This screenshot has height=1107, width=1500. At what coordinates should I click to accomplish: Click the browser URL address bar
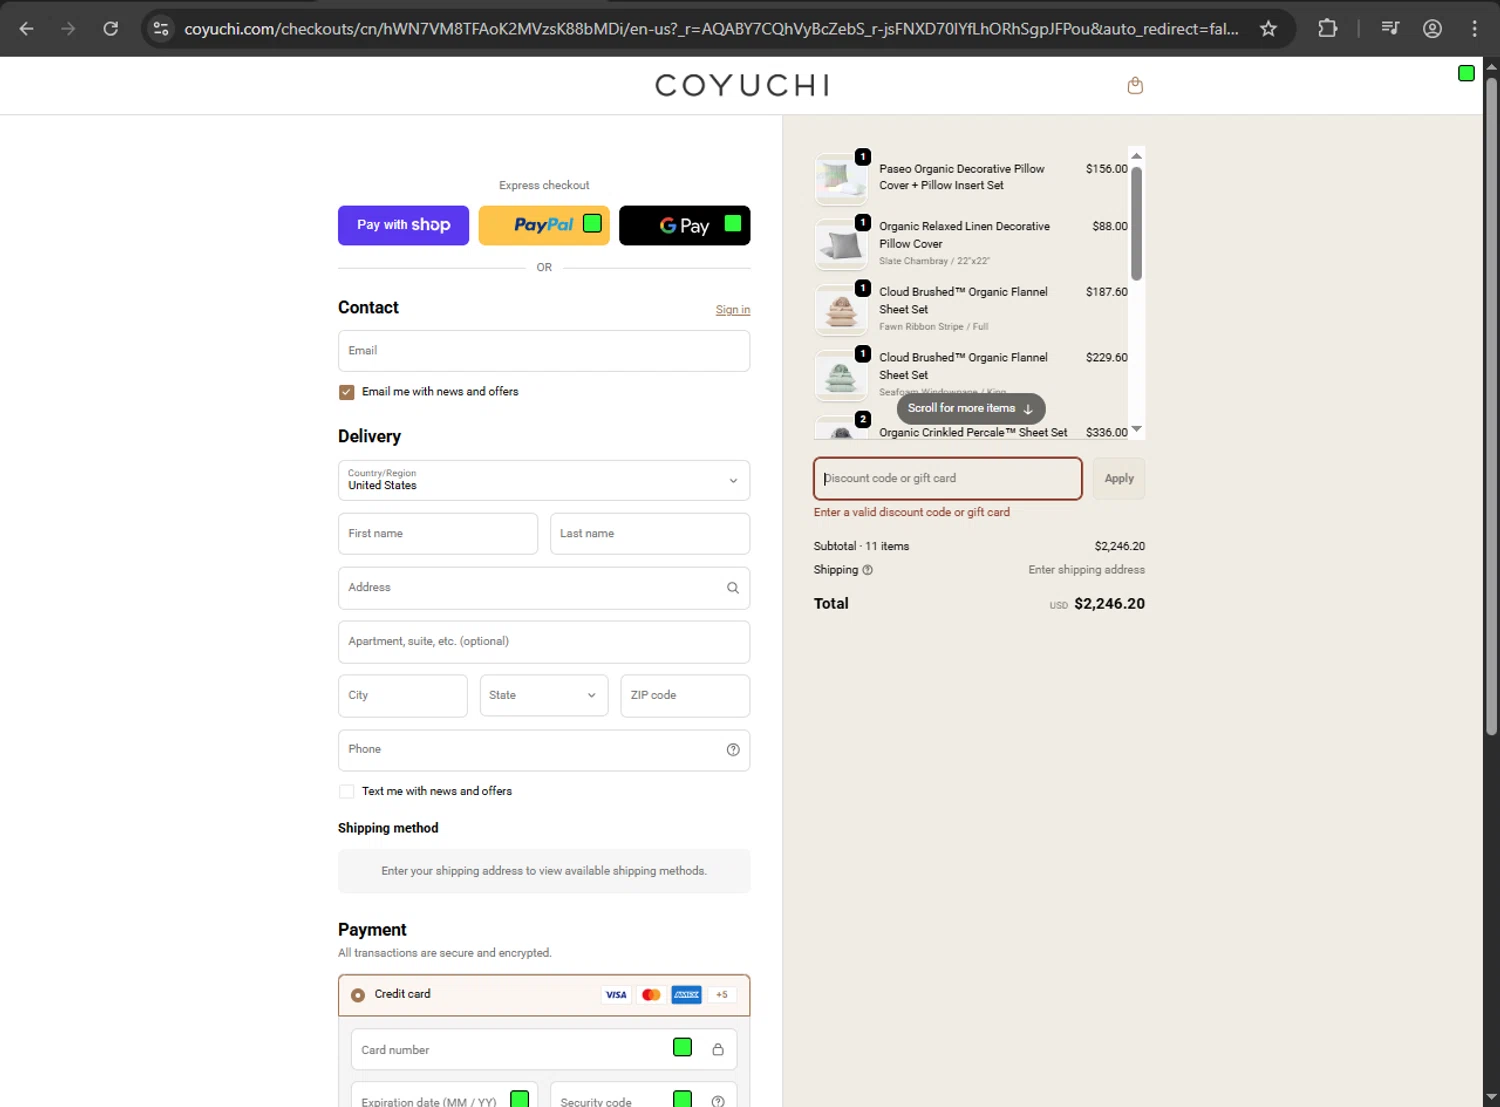[712, 29]
